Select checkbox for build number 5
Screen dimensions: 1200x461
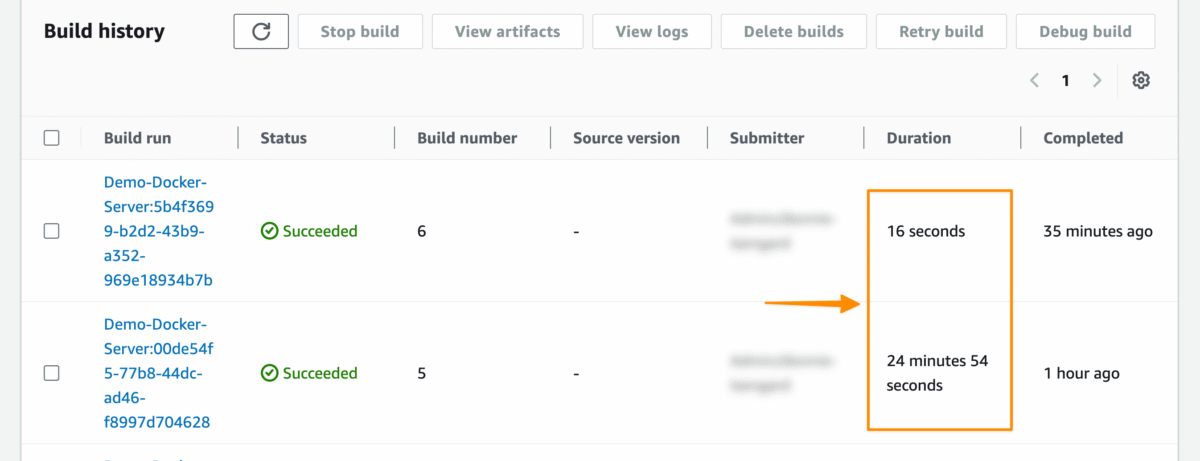(52, 373)
